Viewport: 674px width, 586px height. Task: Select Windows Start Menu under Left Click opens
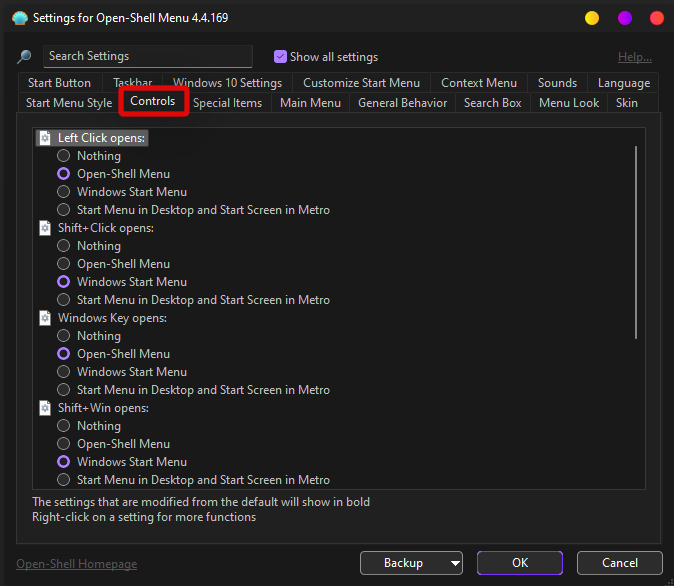coord(64,192)
